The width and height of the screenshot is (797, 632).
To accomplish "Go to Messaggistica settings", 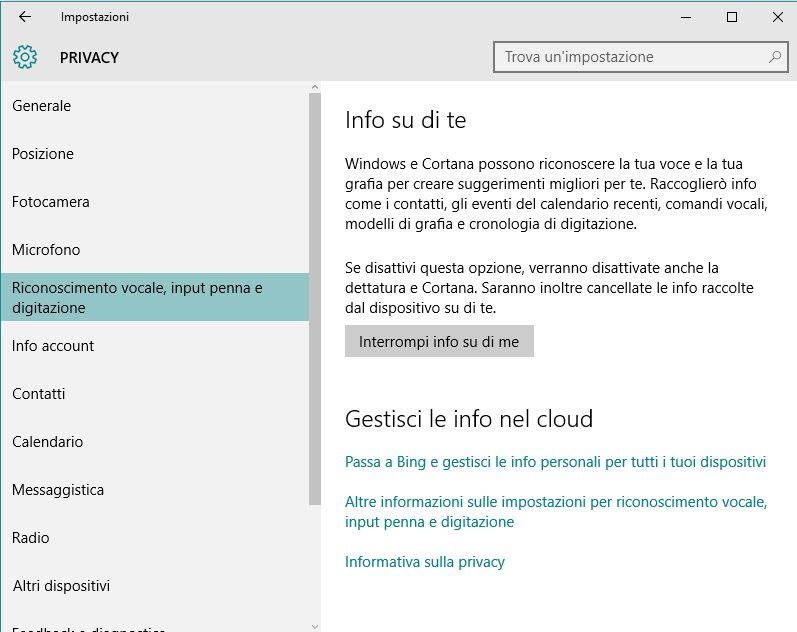I will (58, 490).
